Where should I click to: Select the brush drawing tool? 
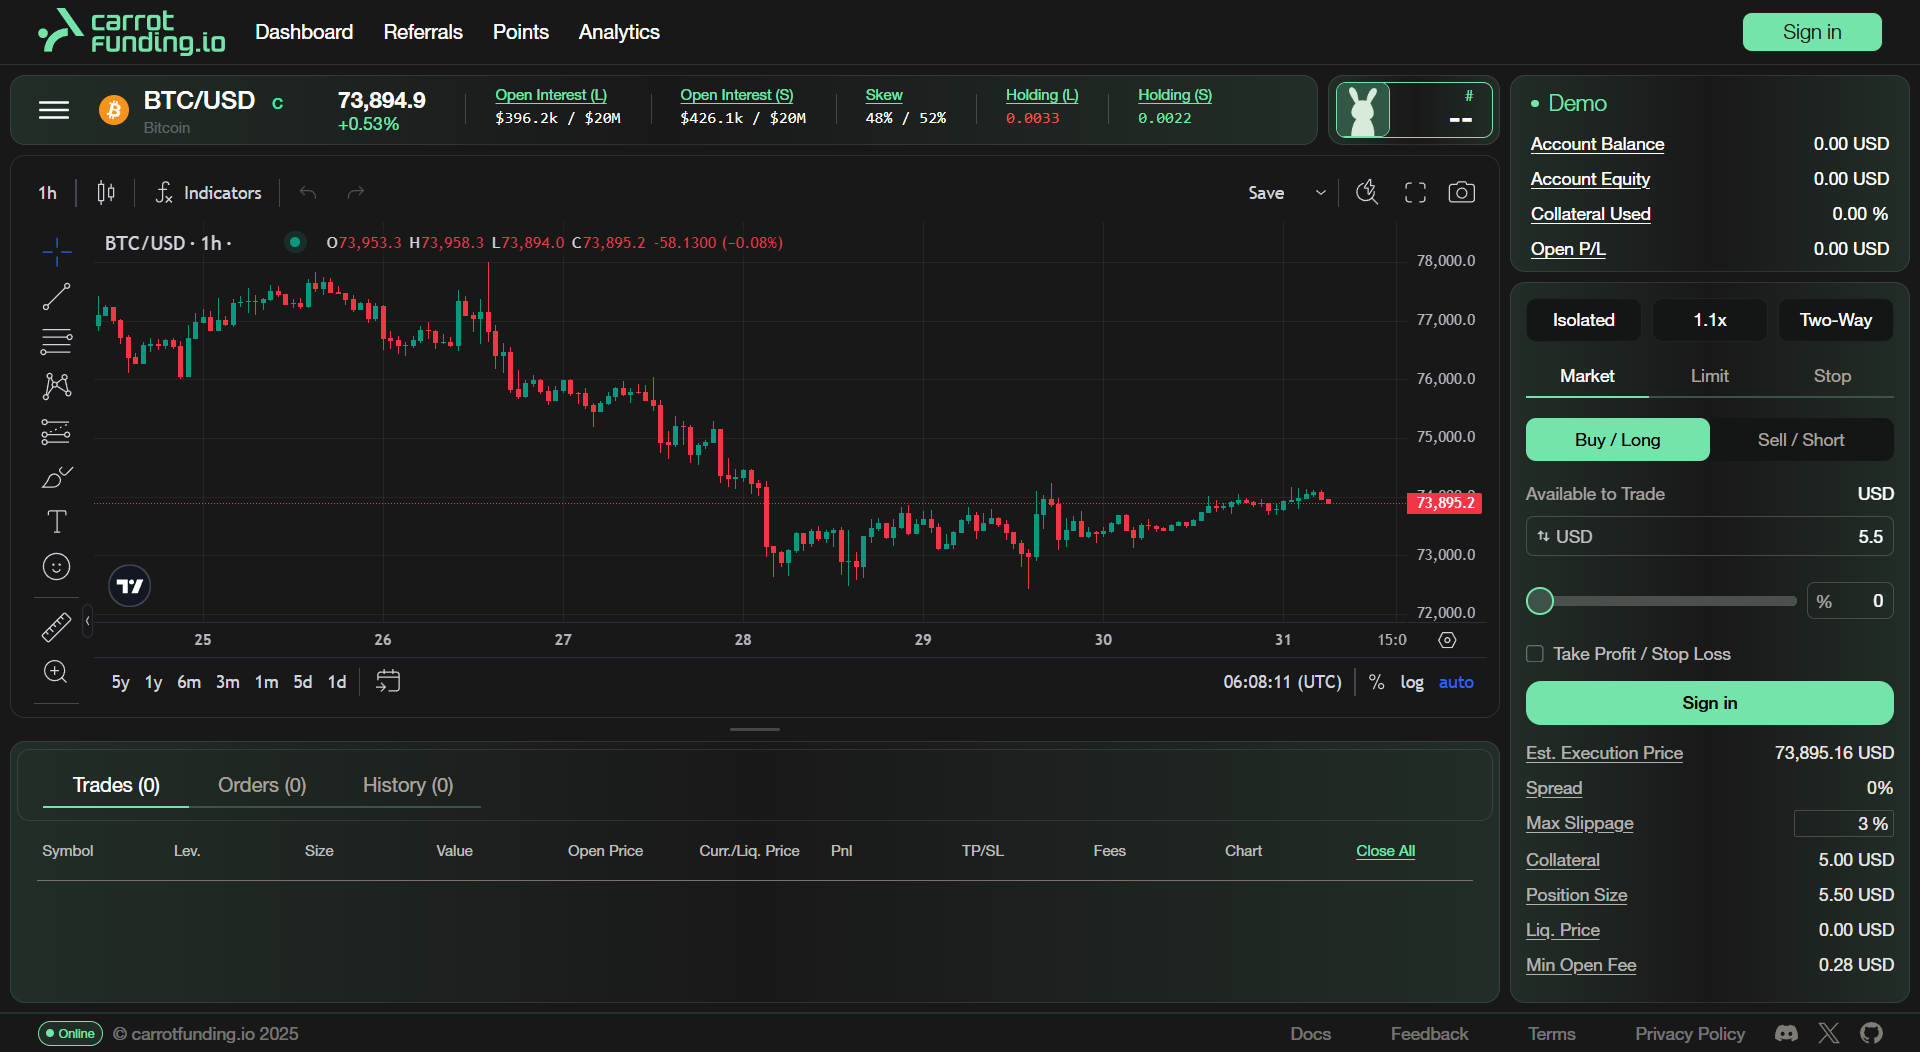pyautogui.click(x=57, y=477)
